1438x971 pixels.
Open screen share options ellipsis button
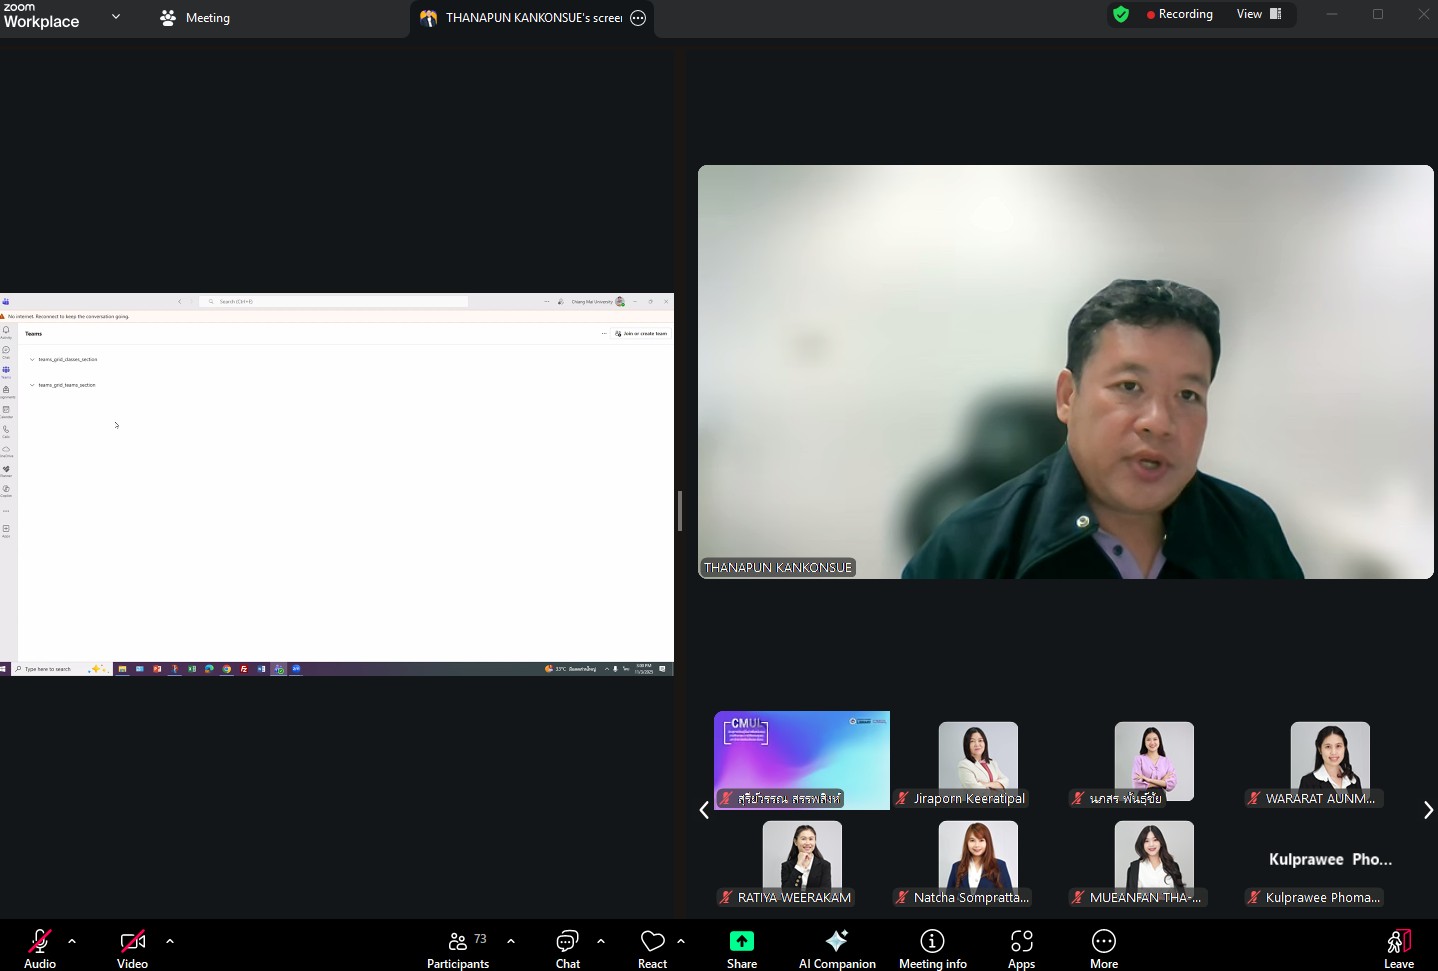tap(638, 18)
